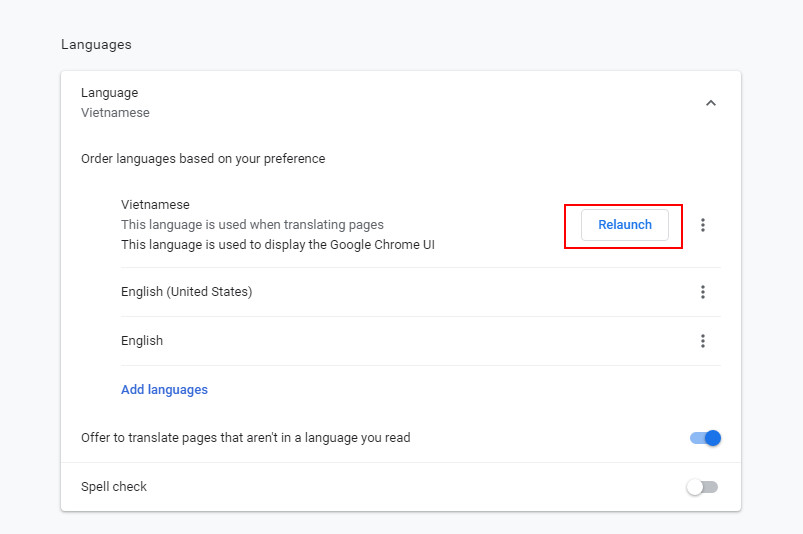Click the Vietnamese subtitle under Language header
Screen dimensions: 803x534
pos(115,113)
